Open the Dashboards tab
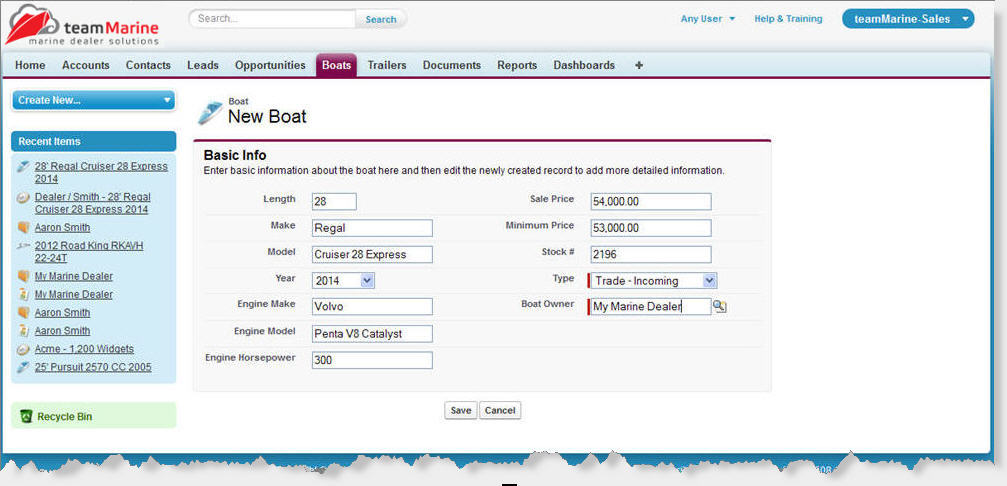This screenshot has width=1007, height=486. pos(584,66)
